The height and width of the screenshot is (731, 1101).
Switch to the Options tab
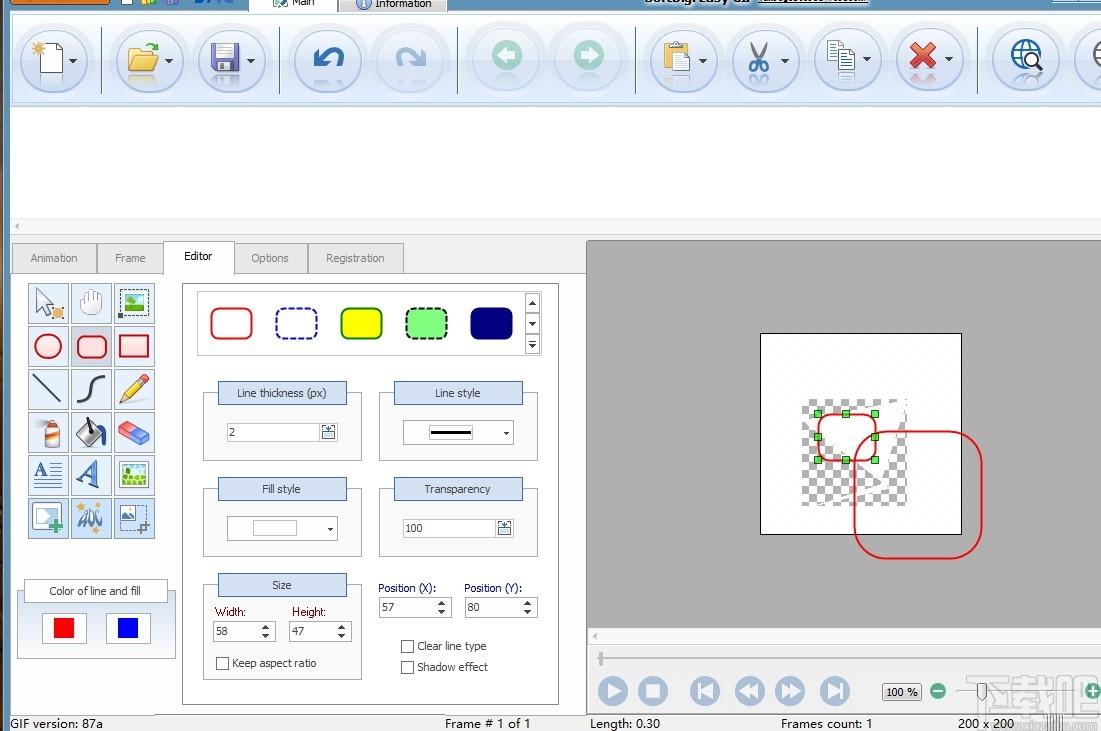pos(270,258)
